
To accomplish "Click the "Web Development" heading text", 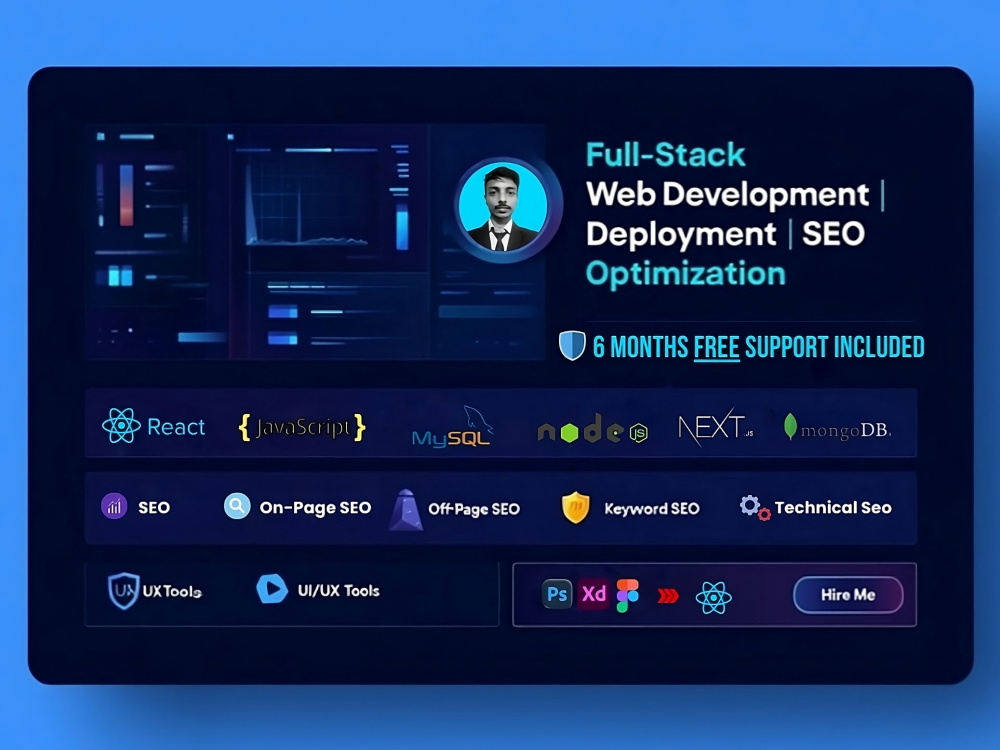I will click(727, 194).
